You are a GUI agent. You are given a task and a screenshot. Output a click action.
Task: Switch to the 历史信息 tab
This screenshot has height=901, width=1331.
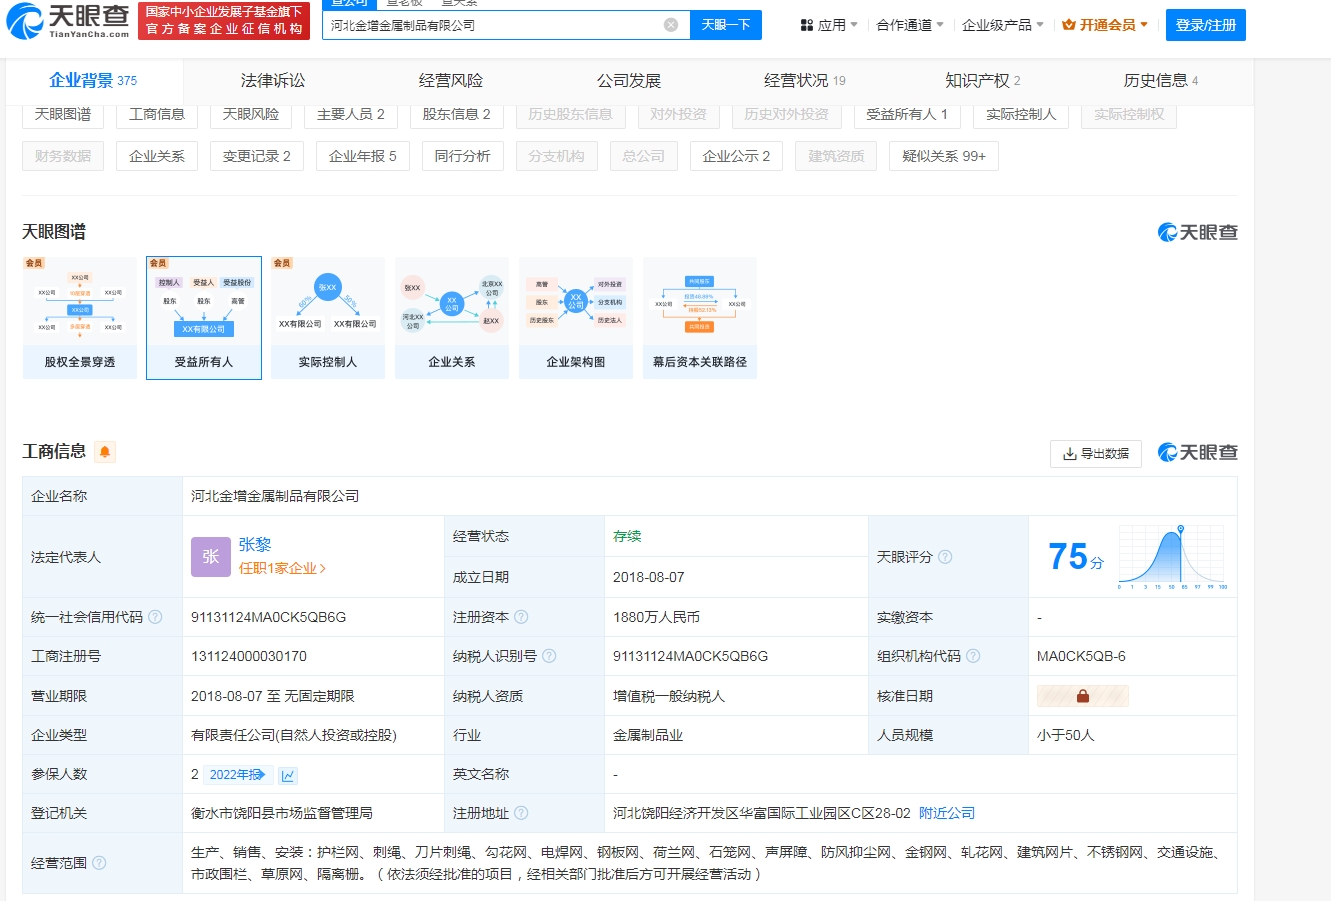[1161, 81]
